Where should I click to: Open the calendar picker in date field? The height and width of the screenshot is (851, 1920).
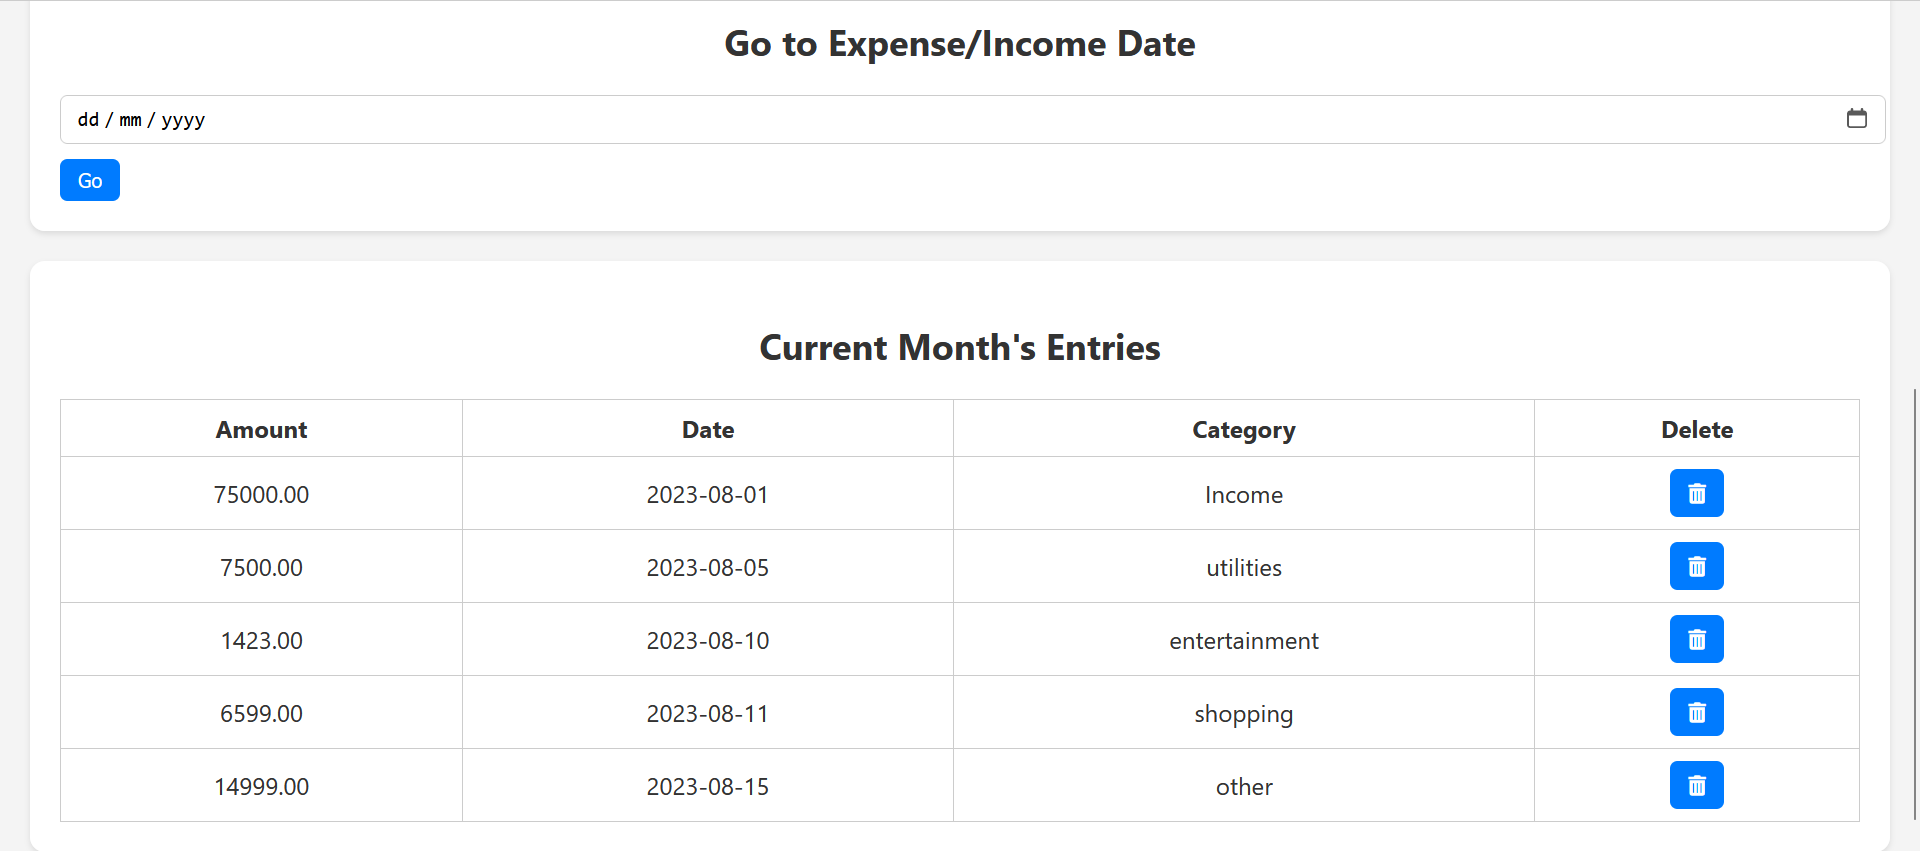1856,119
